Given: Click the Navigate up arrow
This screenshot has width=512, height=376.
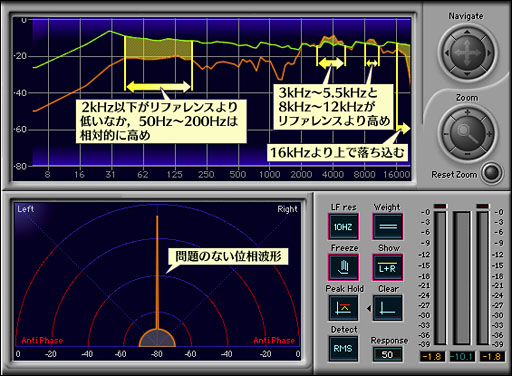Looking at the screenshot, I should point(467,32).
